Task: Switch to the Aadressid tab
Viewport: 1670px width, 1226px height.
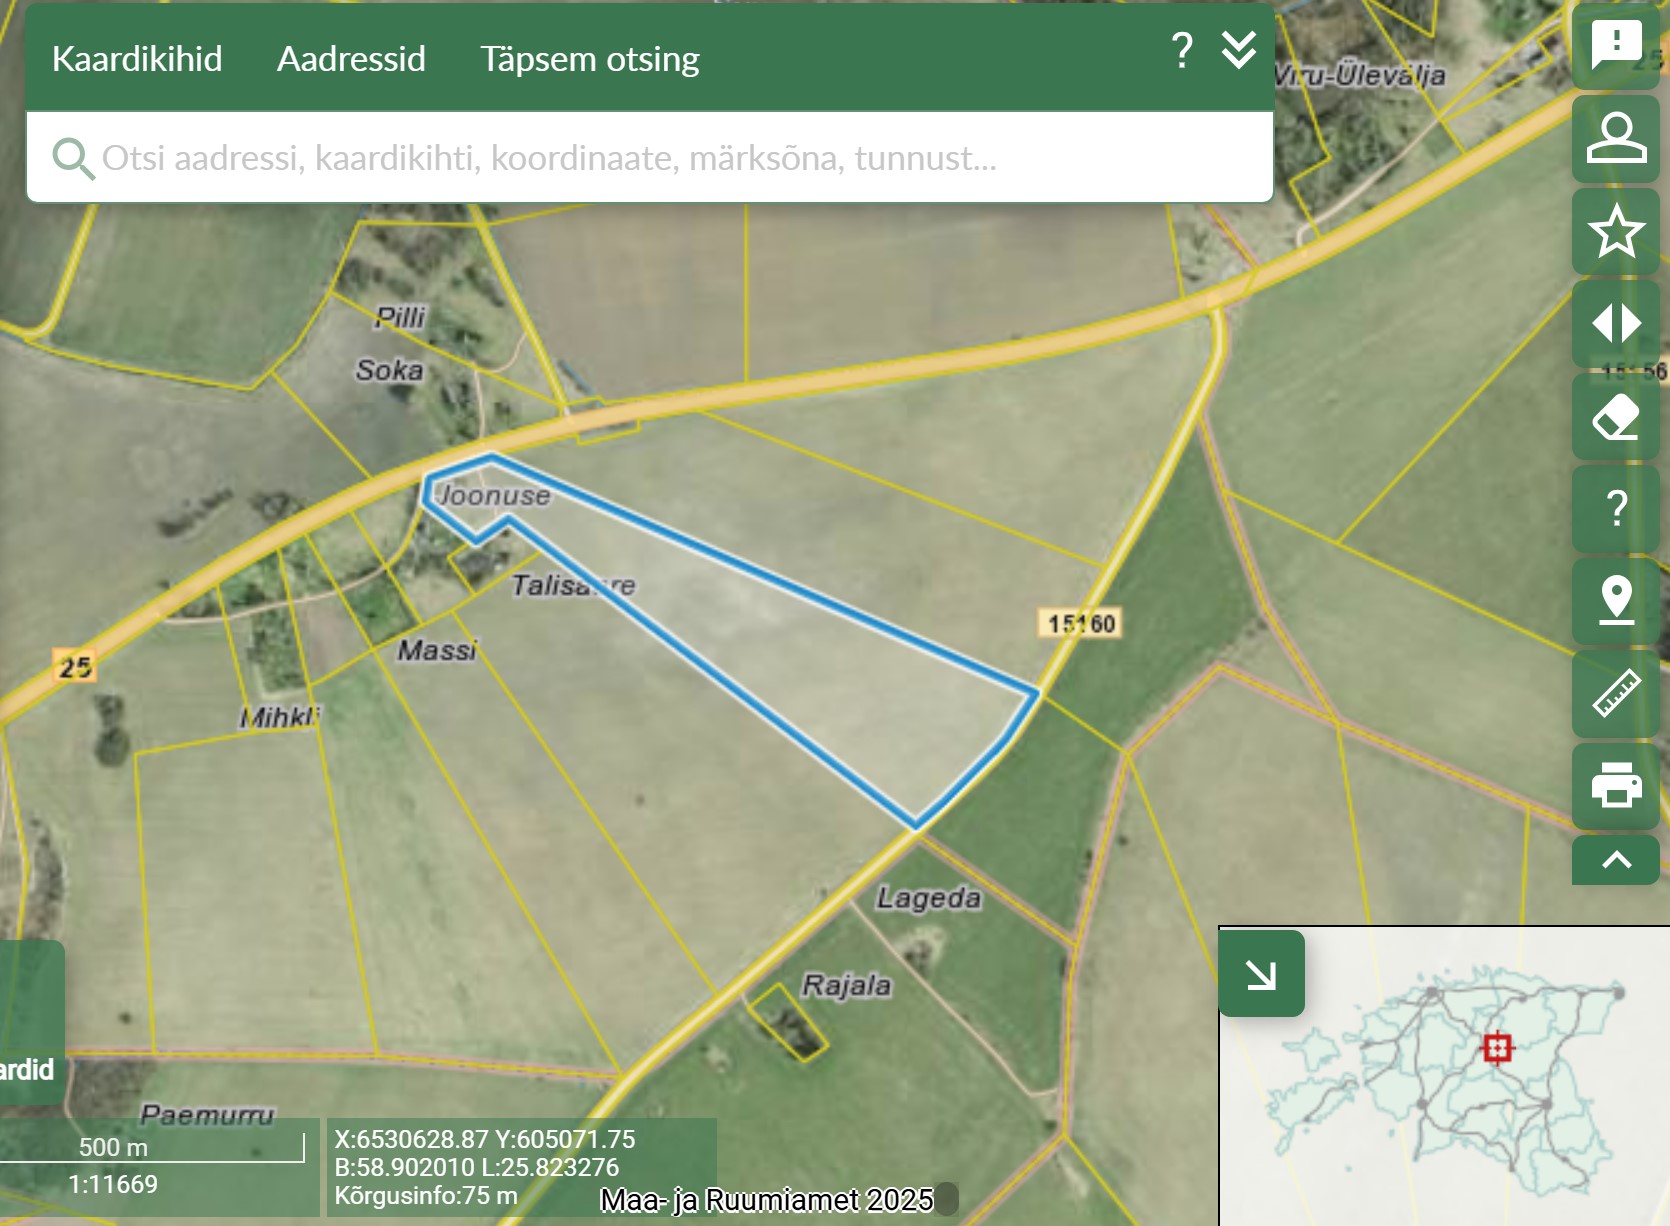Action: pyautogui.click(x=351, y=59)
